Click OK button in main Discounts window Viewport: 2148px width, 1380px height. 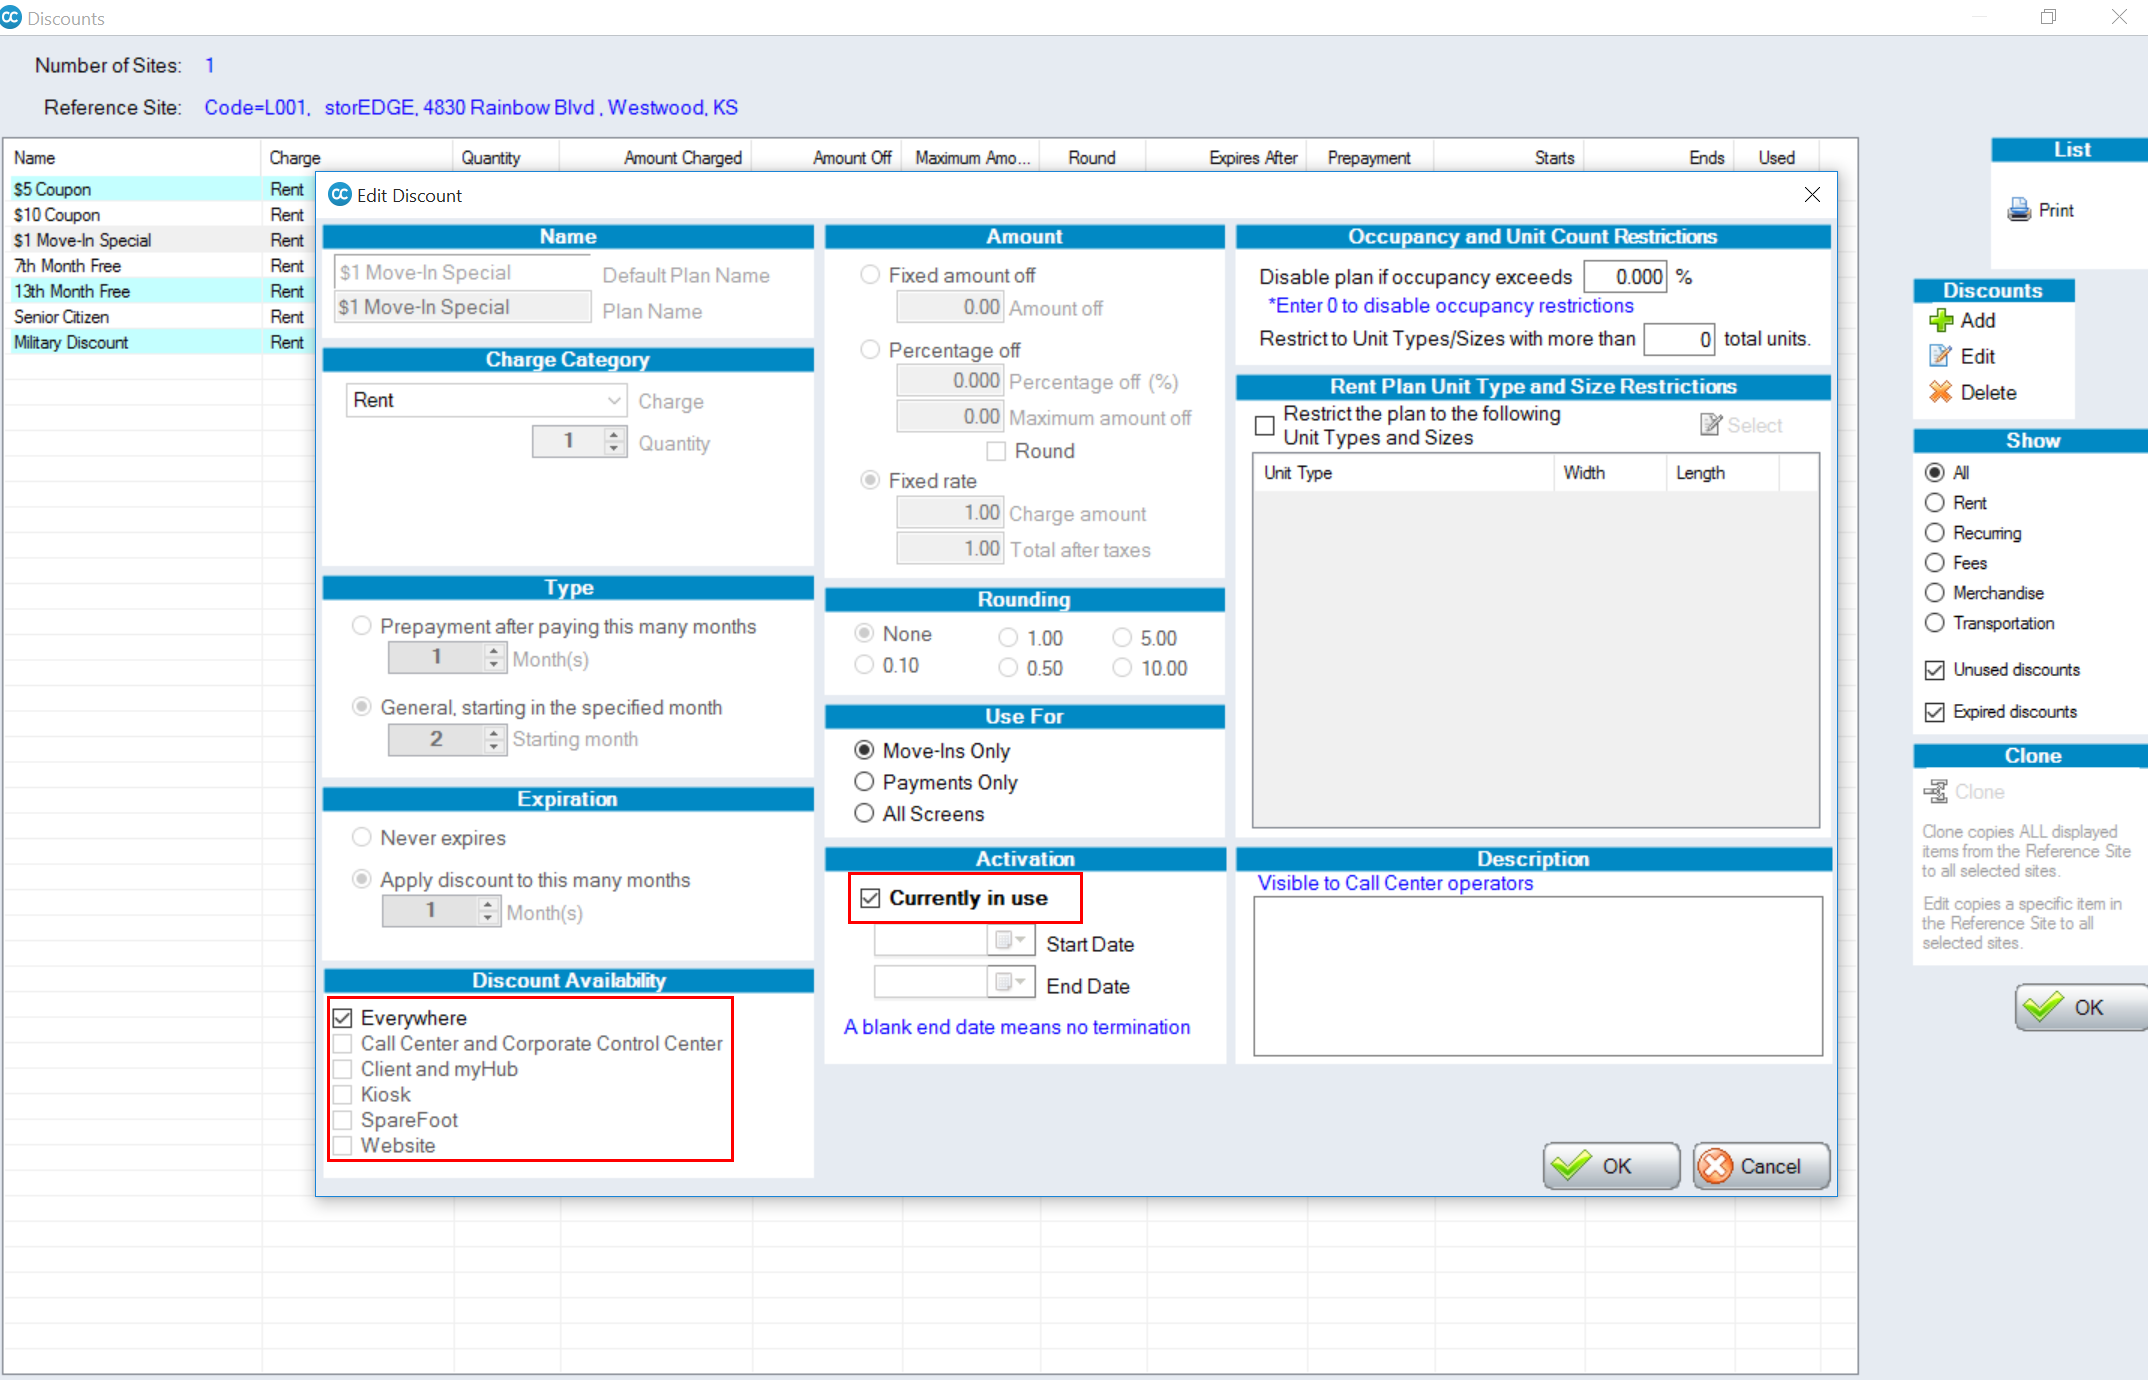[x=2081, y=1007]
